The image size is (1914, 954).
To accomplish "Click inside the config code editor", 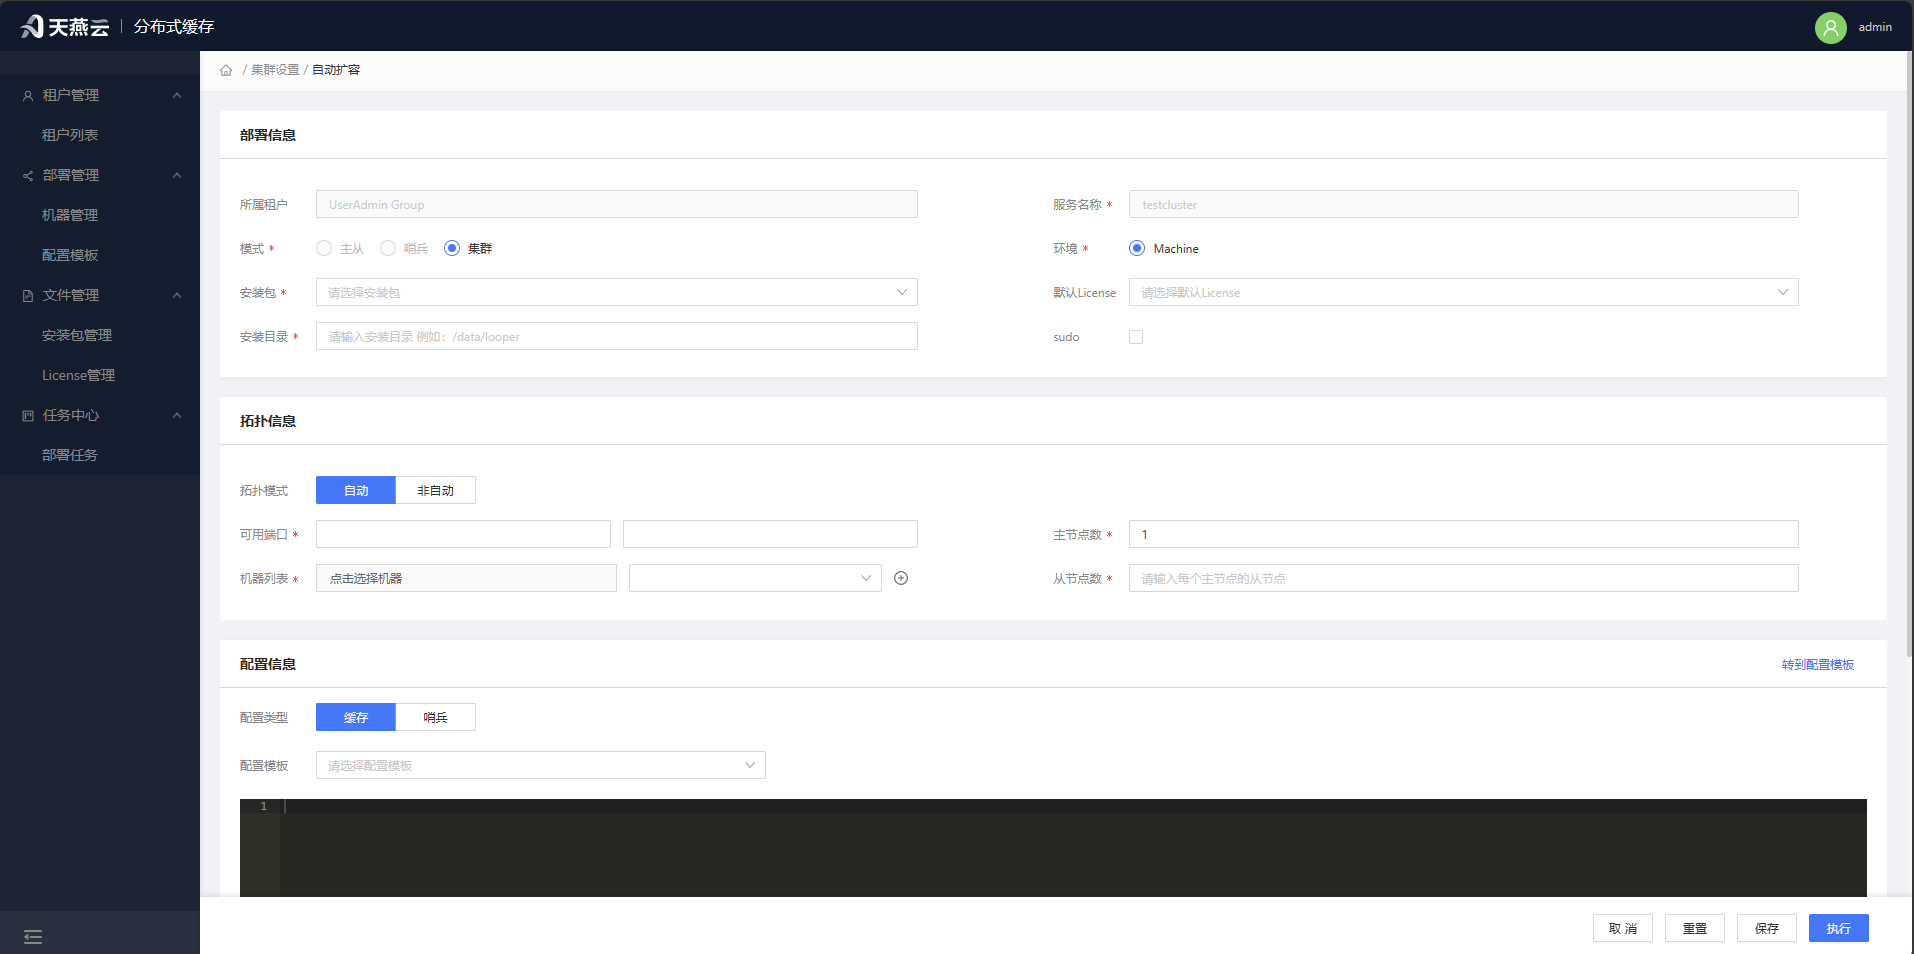I will click(1053, 848).
